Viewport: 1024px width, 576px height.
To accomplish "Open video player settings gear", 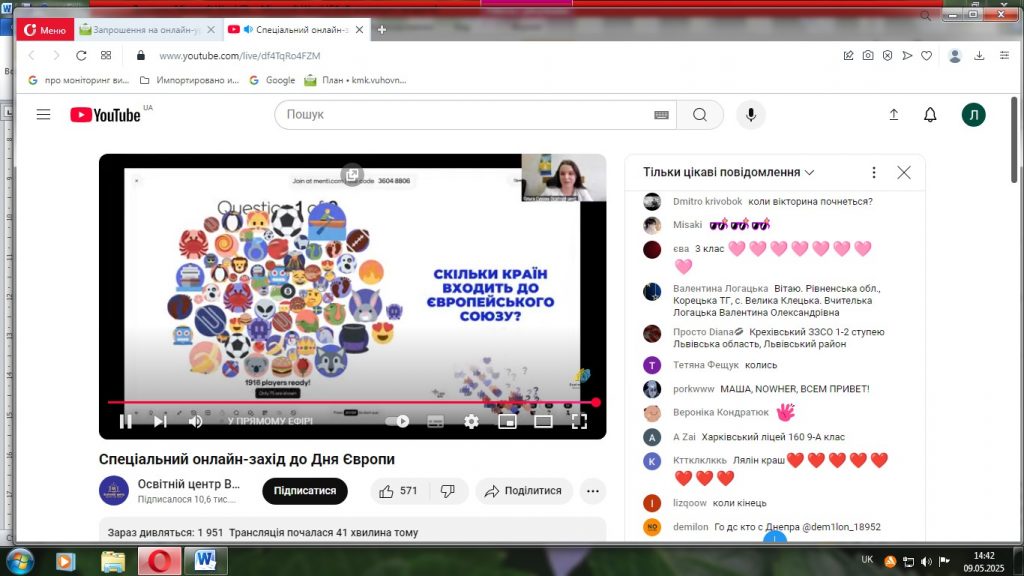I will click(x=471, y=421).
